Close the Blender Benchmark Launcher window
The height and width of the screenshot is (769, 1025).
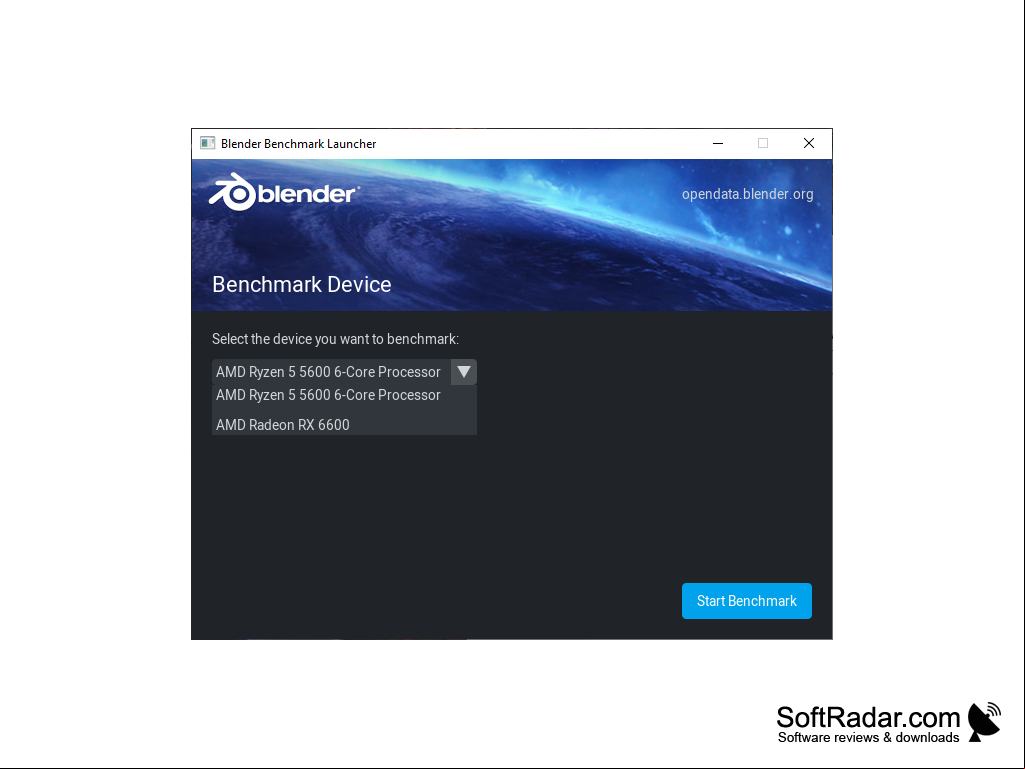[x=809, y=143]
